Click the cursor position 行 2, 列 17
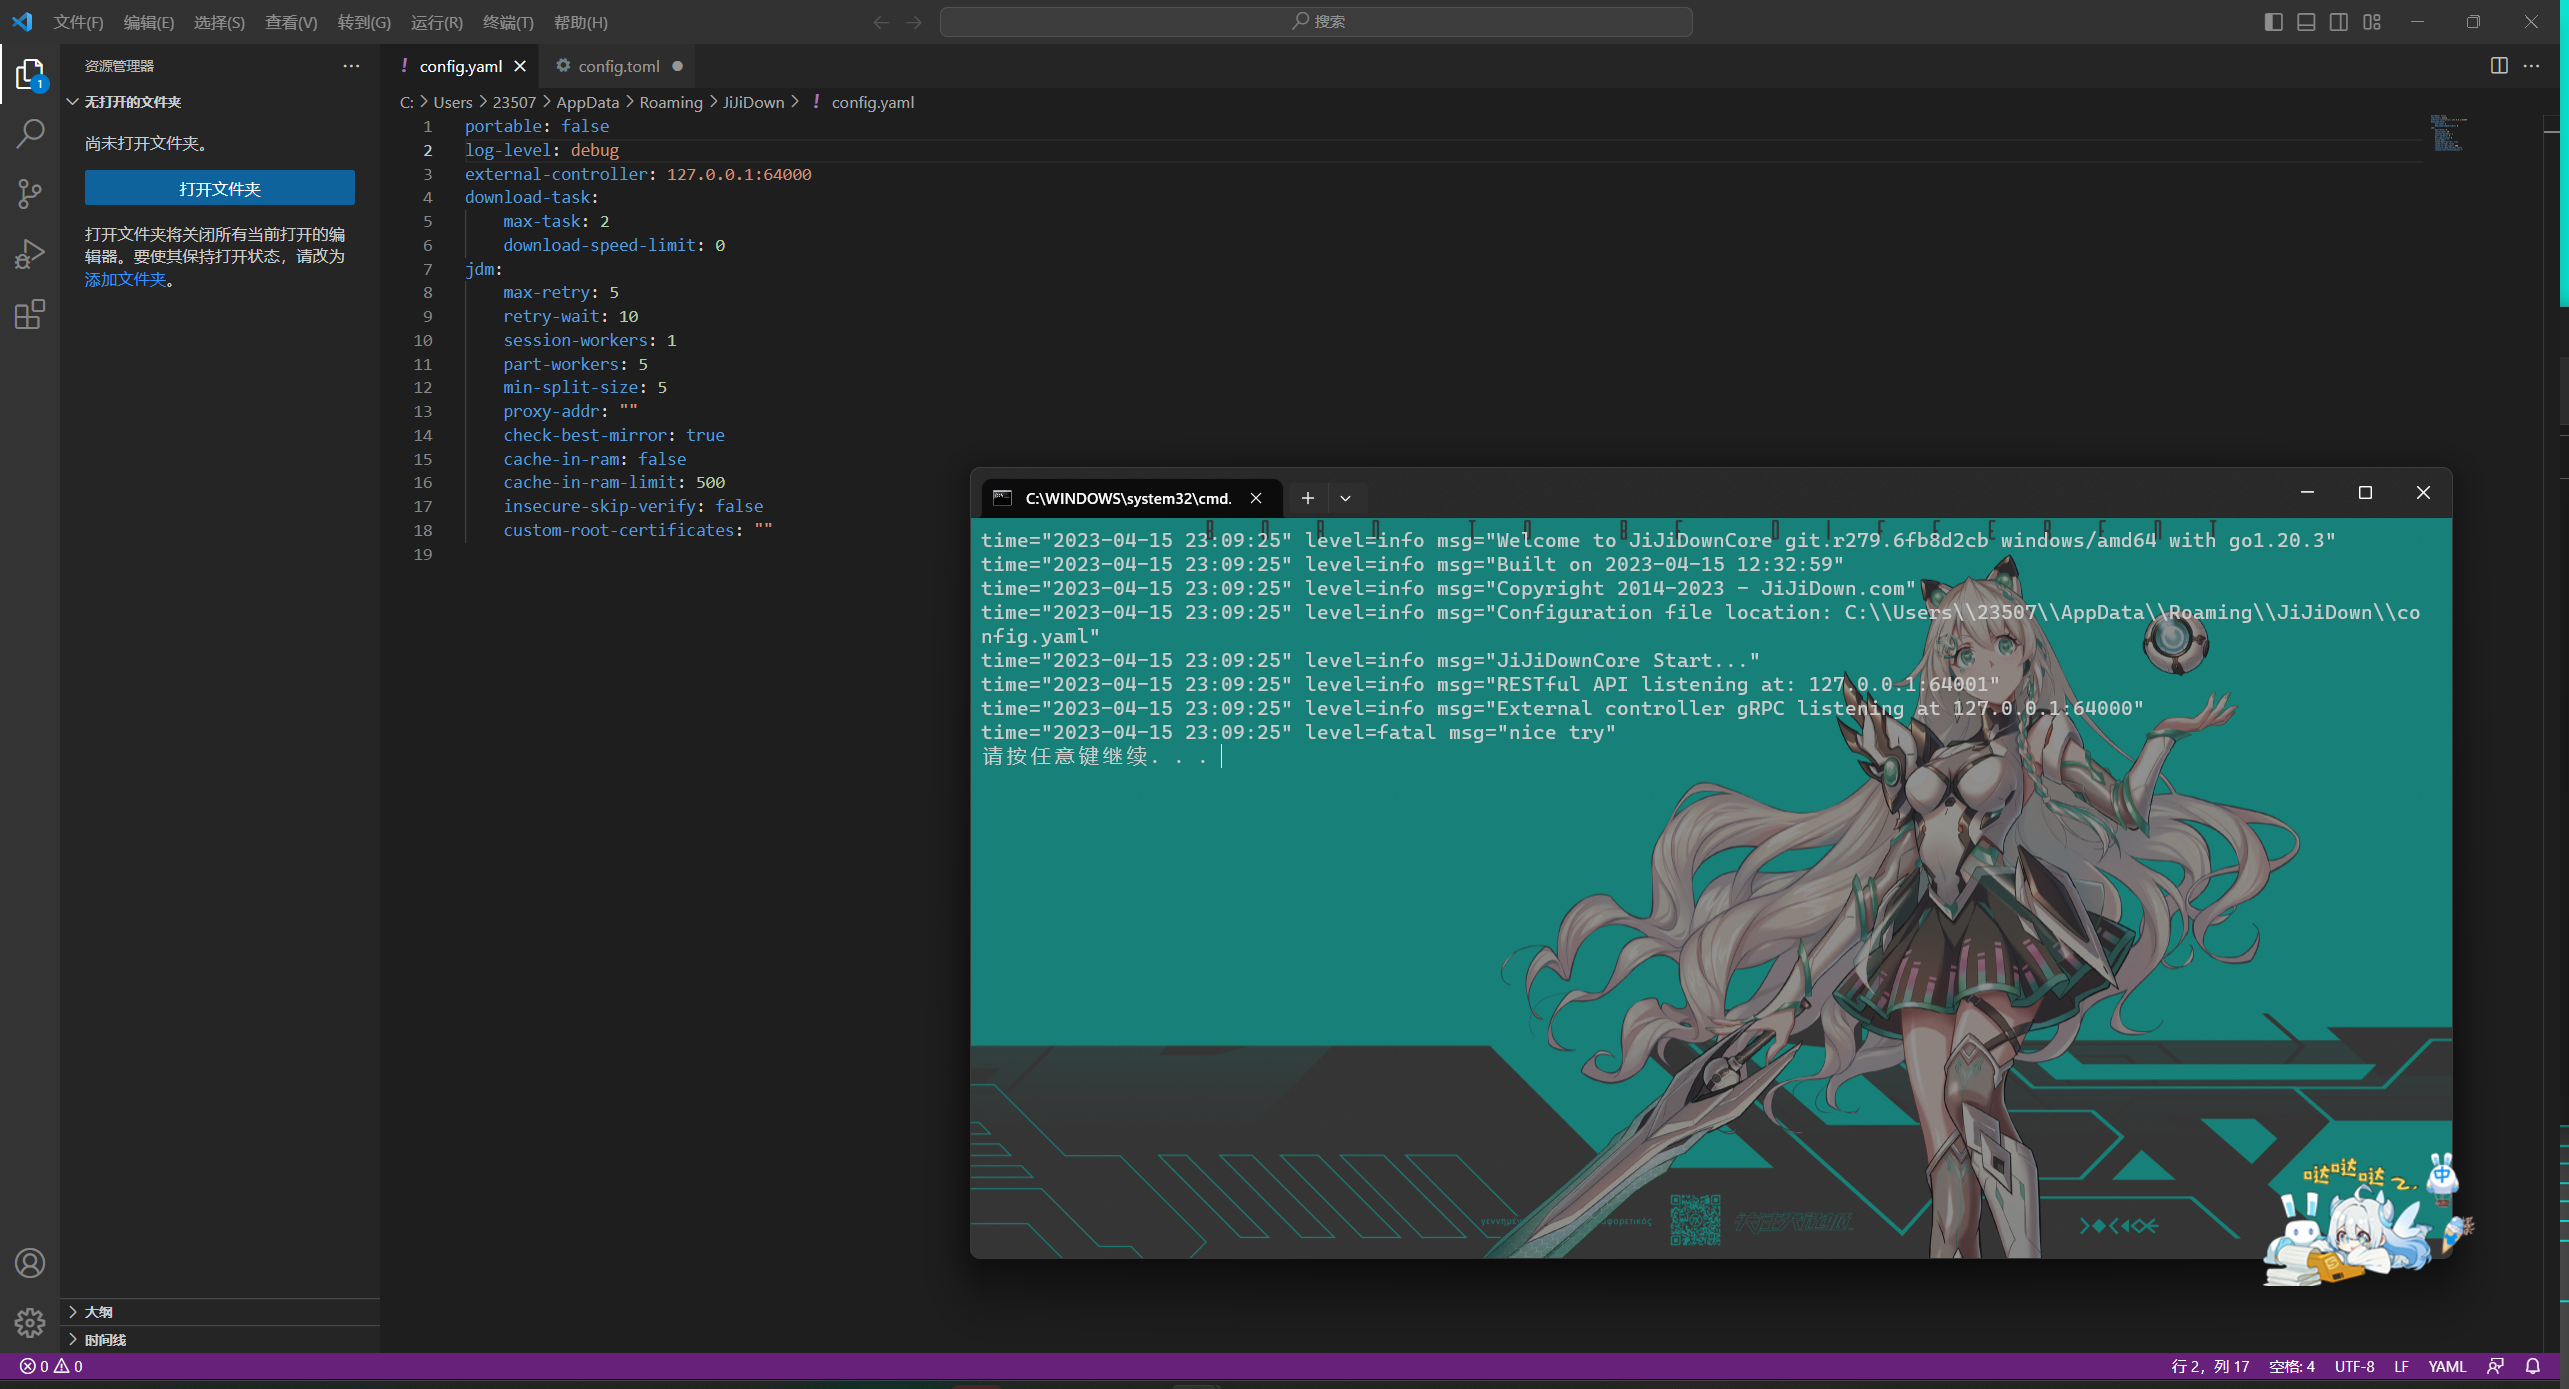Image resolution: width=2569 pixels, height=1389 pixels. (2210, 1366)
